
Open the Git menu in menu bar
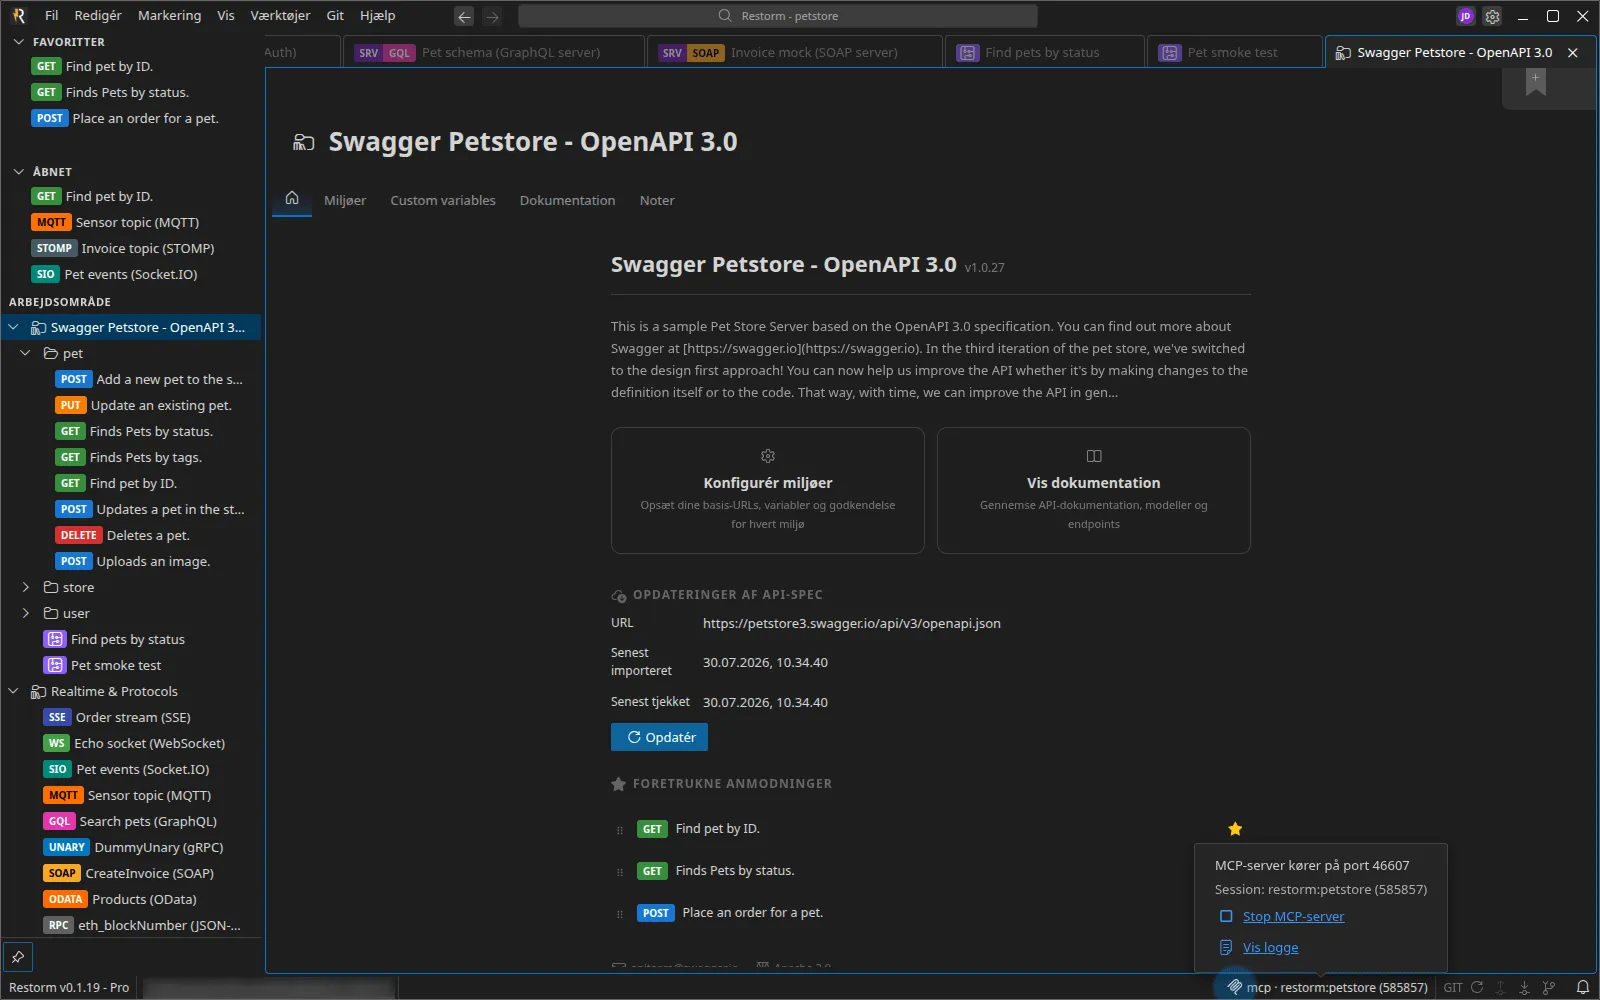[335, 16]
